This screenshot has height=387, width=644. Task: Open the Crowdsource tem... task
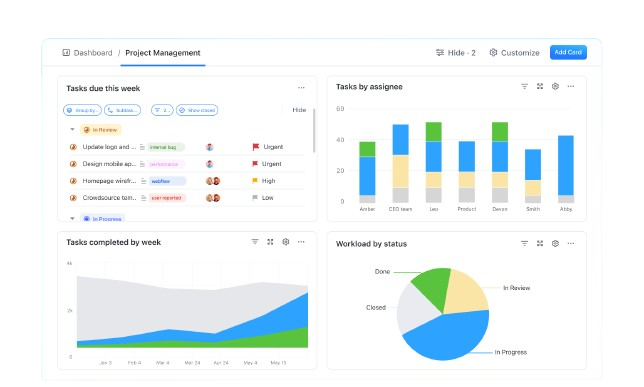tap(109, 198)
